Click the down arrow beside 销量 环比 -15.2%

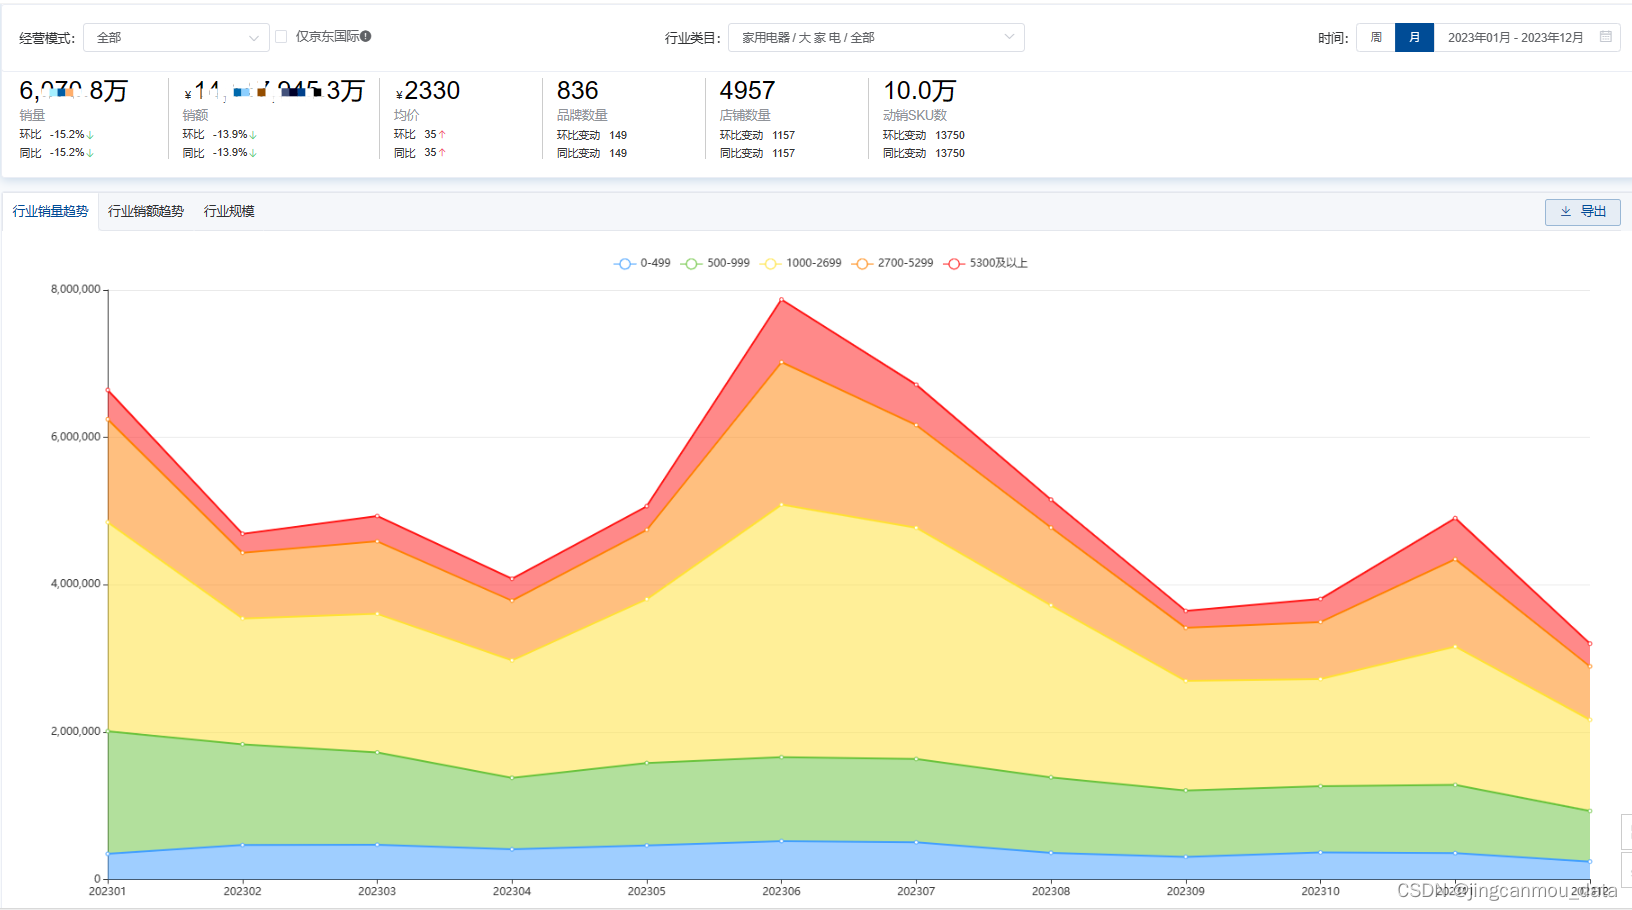(90, 134)
